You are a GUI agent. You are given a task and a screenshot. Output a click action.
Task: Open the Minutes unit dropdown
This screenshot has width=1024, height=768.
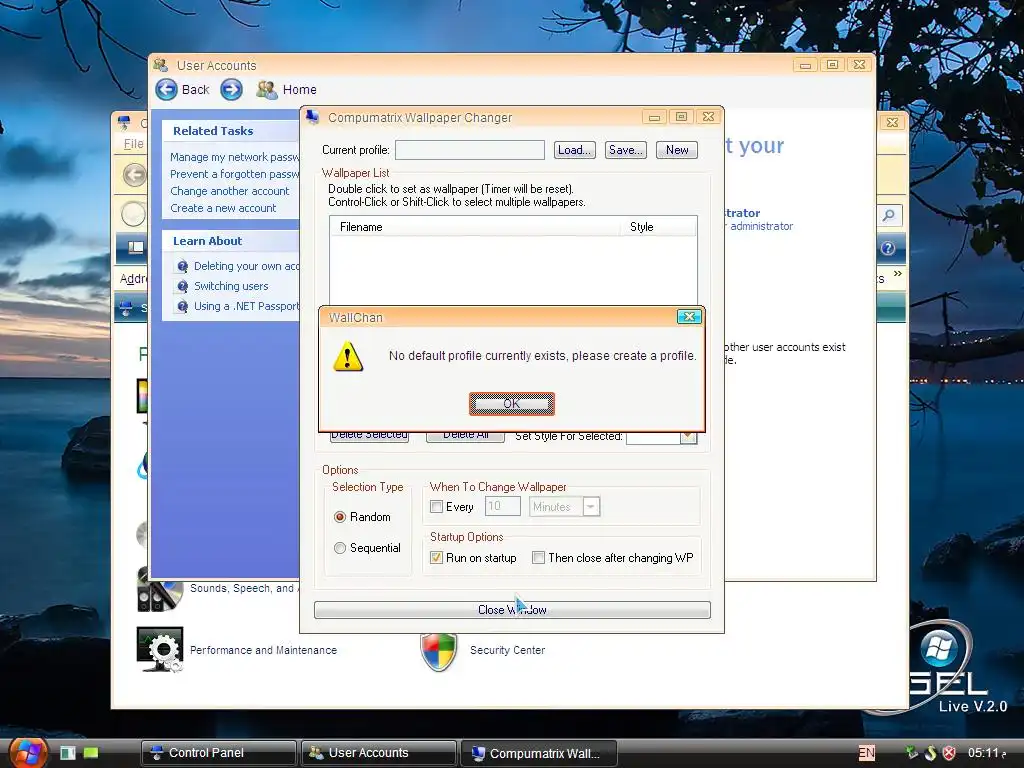[x=591, y=507]
